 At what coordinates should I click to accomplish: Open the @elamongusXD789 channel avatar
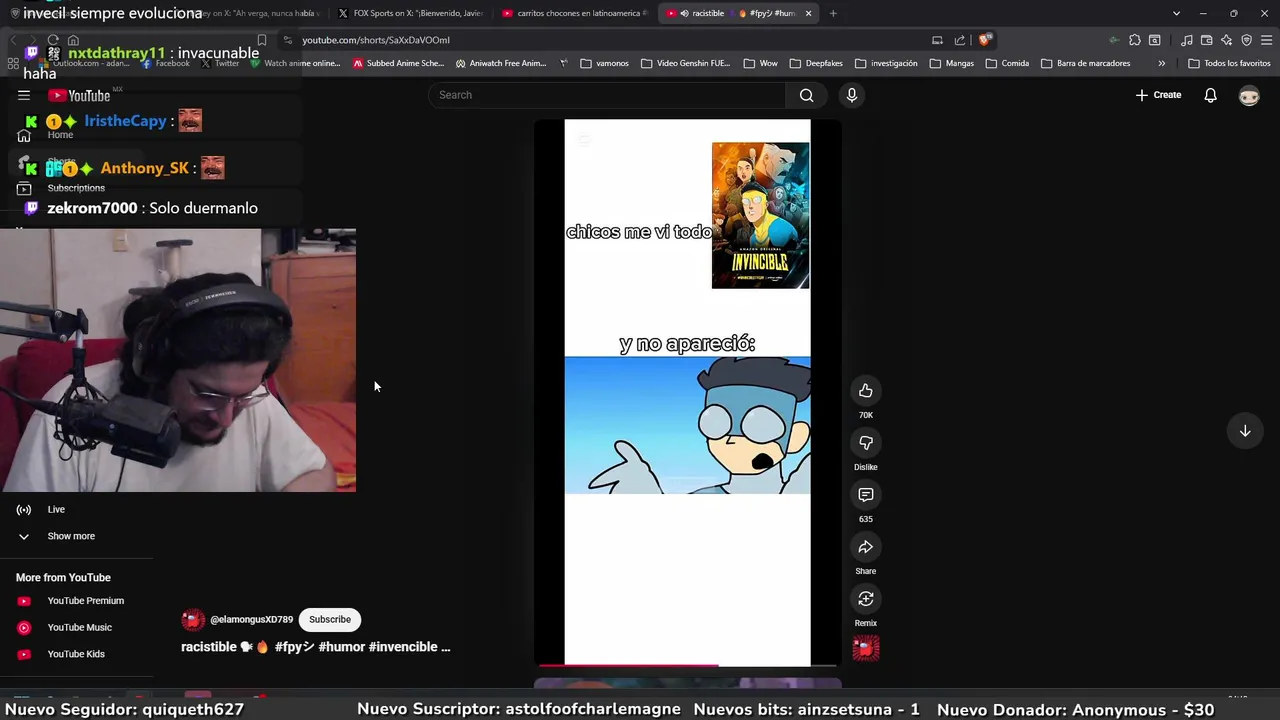click(x=193, y=620)
